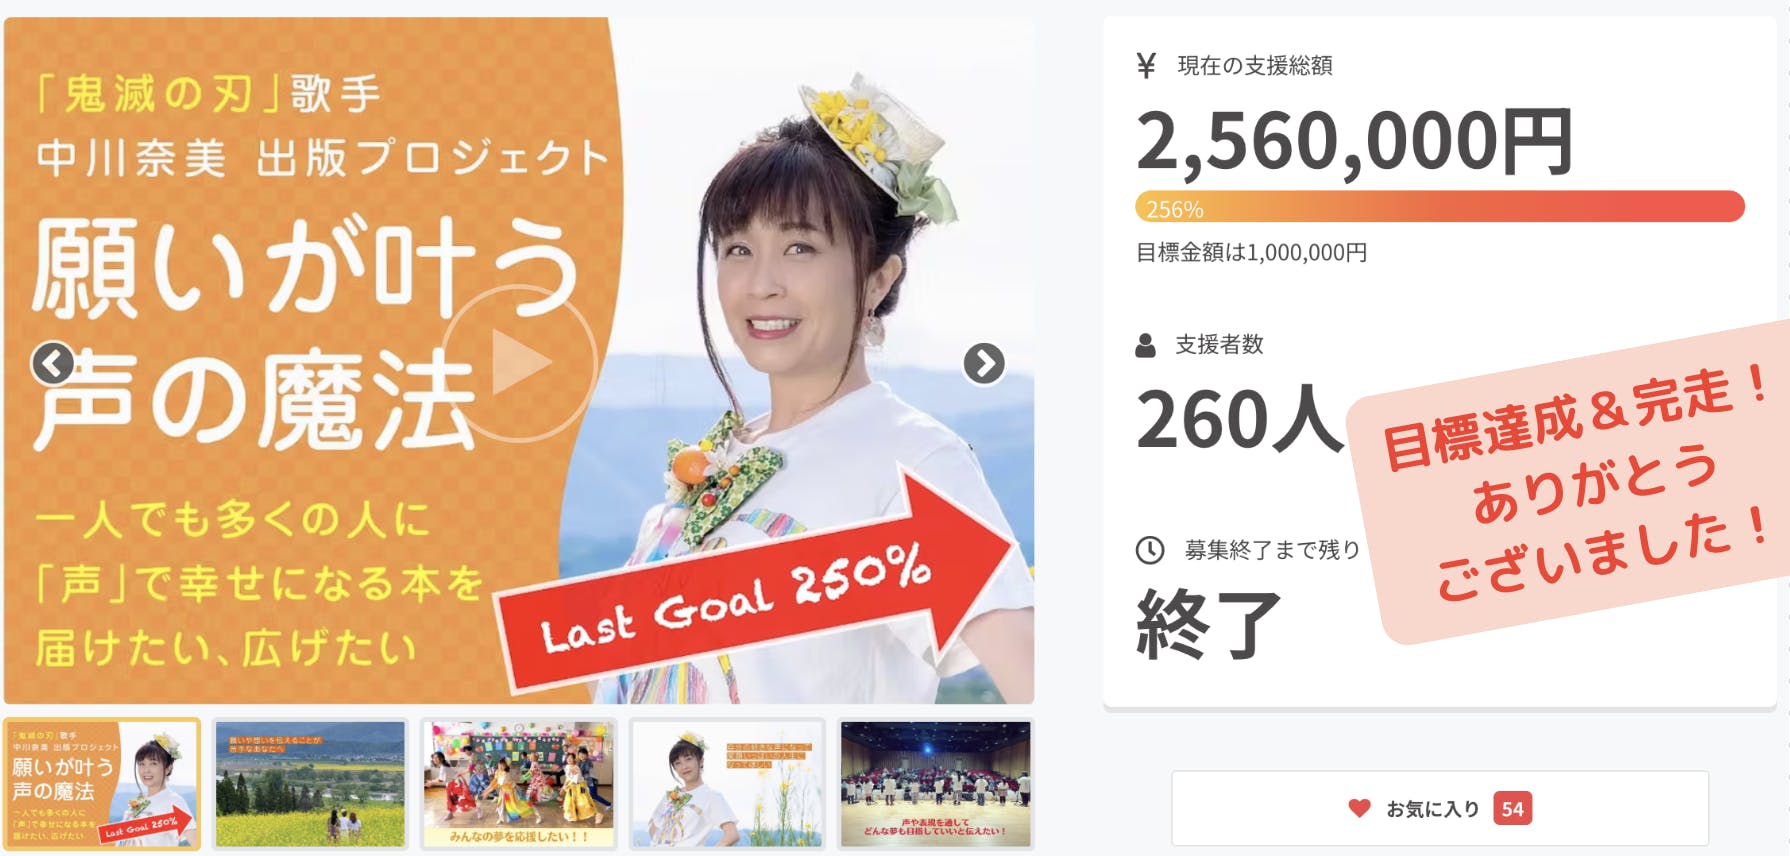Select the flower field landscape thumbnail
This screenshot has width=1790, height=856.
coord(310,784)
